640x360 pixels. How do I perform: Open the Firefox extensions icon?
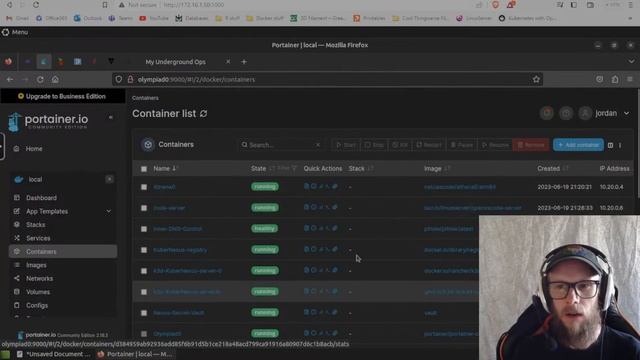(x=615, y=79)
